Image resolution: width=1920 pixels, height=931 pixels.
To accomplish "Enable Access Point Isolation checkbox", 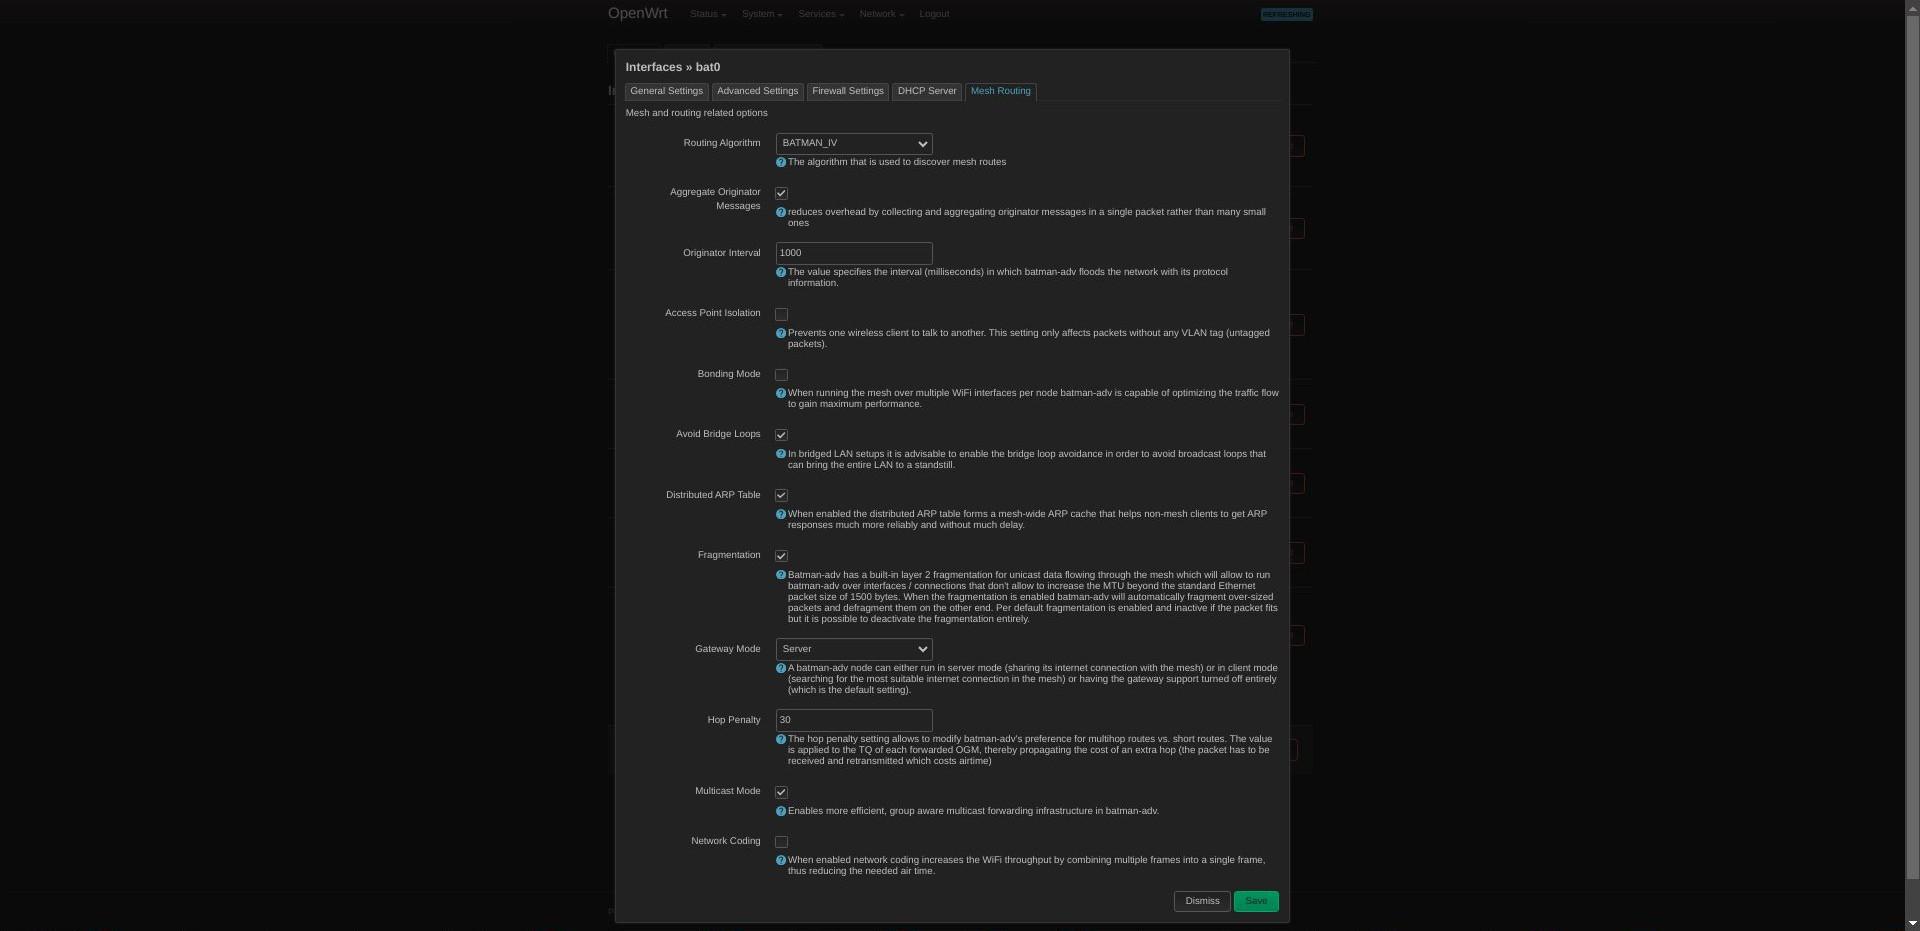I will coord(781,314).
